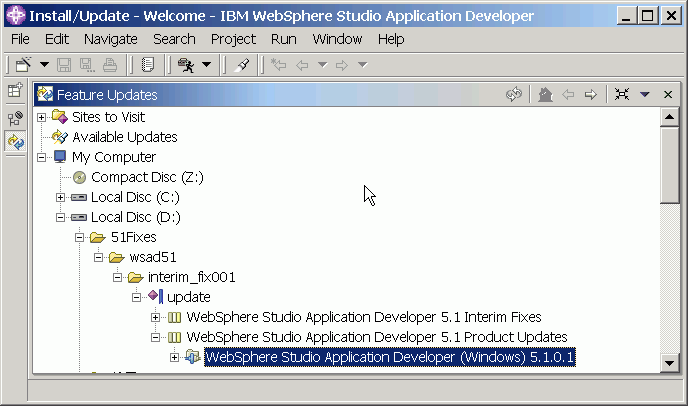Image resolution: width=688 pixels, height=406 pixels.
Task: Open the Navigate menu
Action: click(x=111, y=40)
